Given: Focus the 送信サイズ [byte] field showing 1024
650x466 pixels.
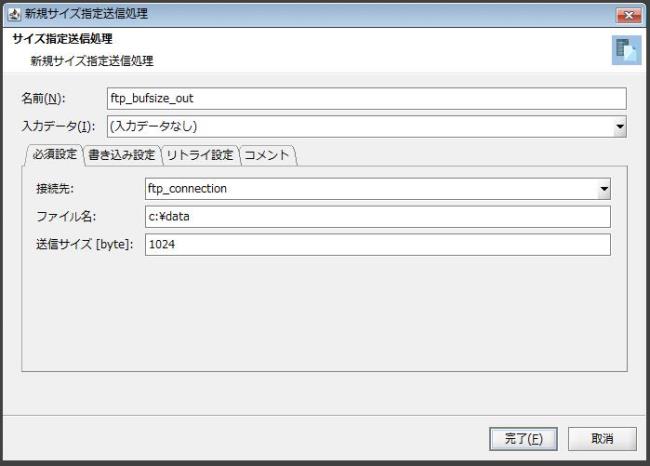Looking at the screenshot, I should coord(377,245).
